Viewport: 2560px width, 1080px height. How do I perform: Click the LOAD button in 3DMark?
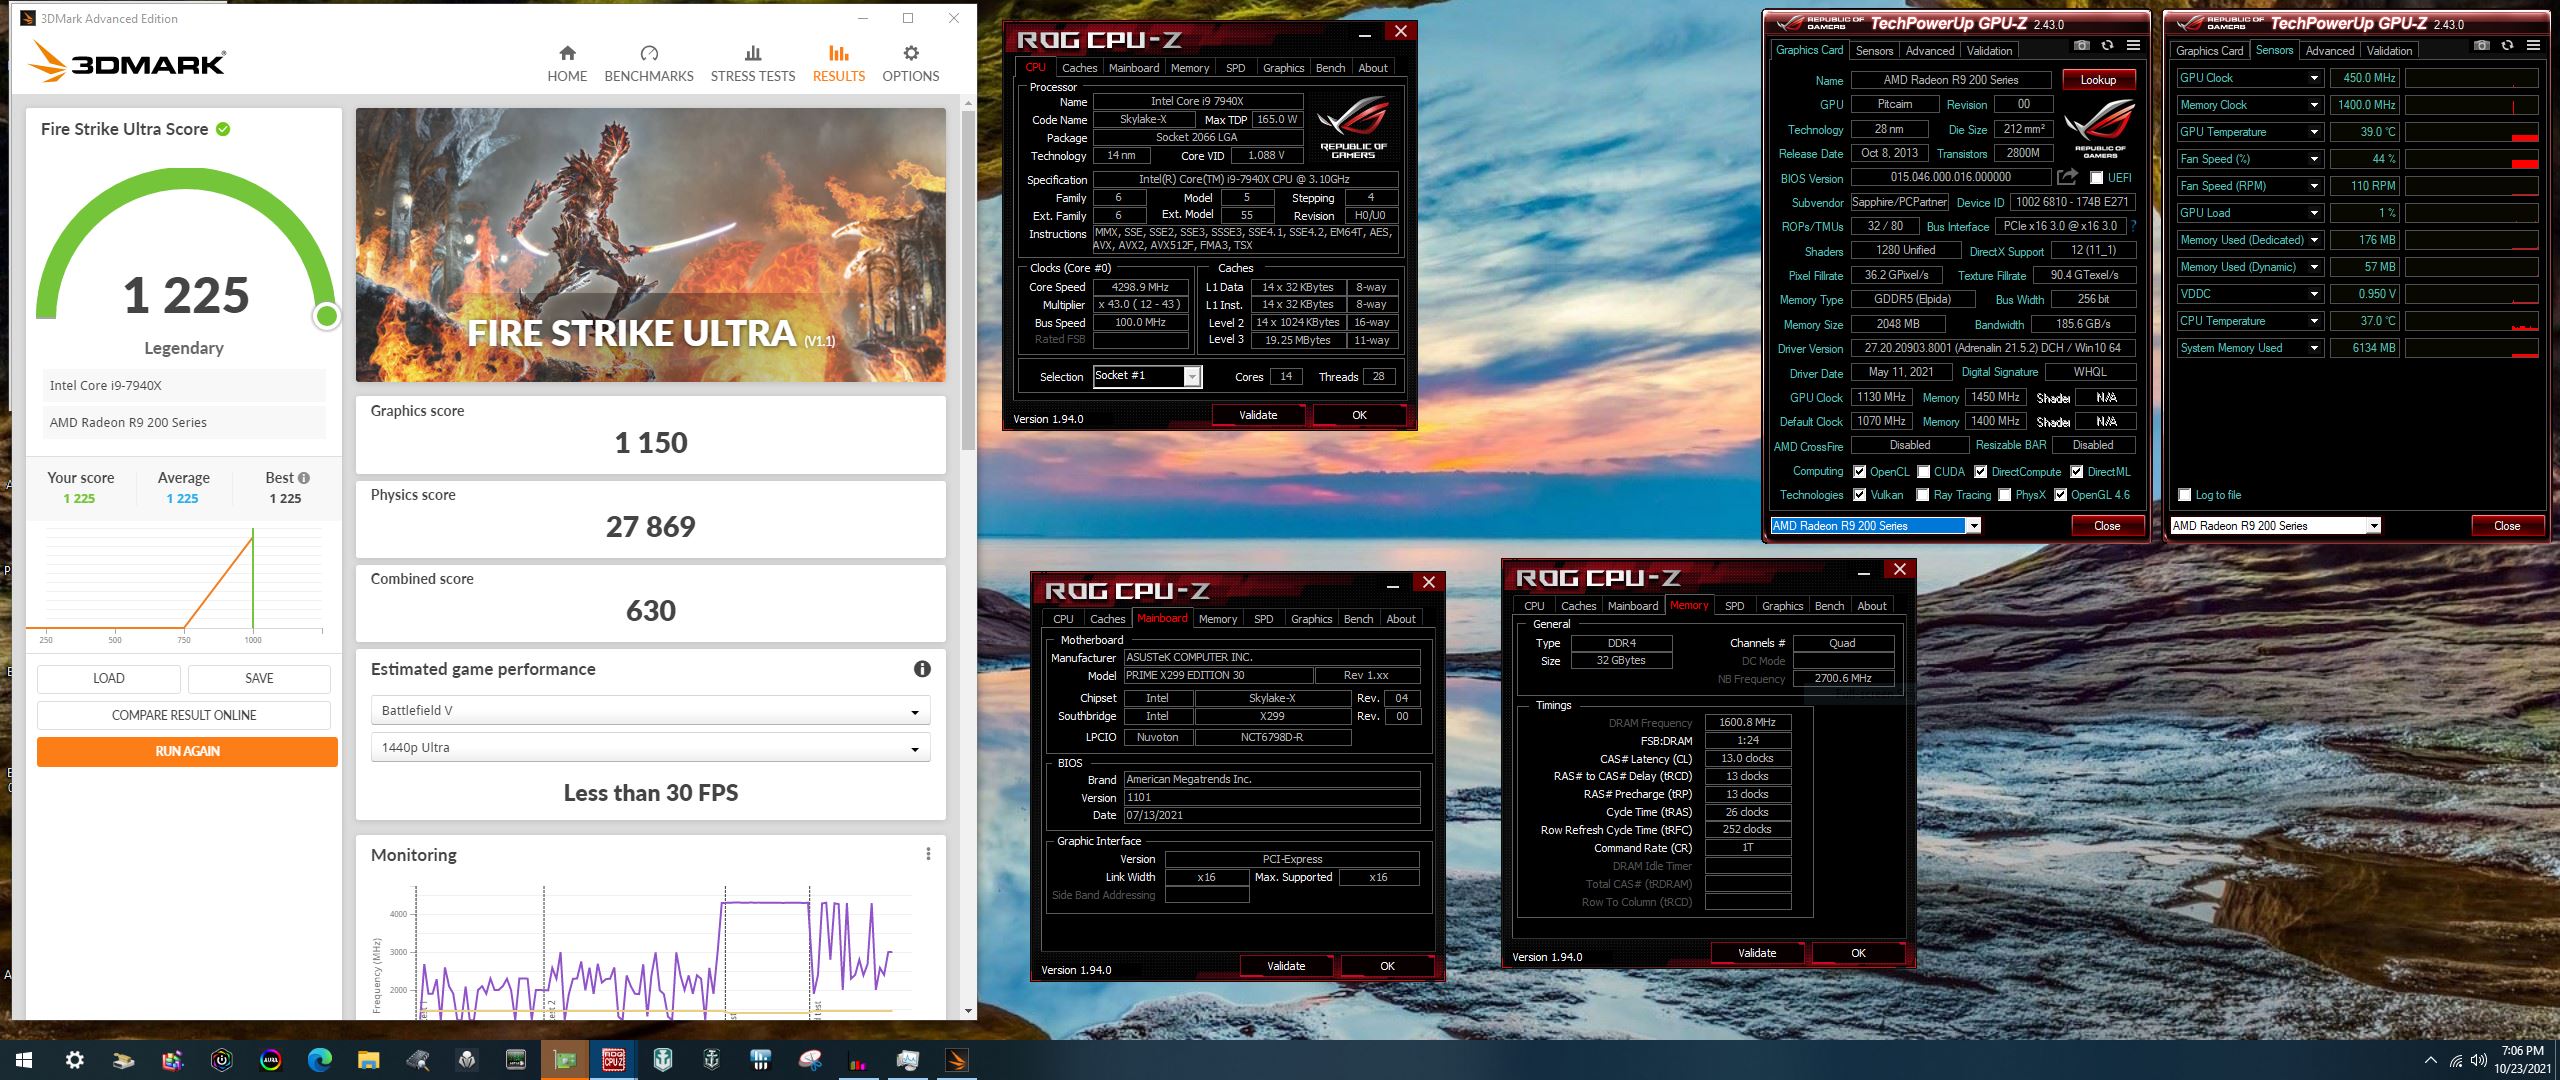tap(109, 678)
